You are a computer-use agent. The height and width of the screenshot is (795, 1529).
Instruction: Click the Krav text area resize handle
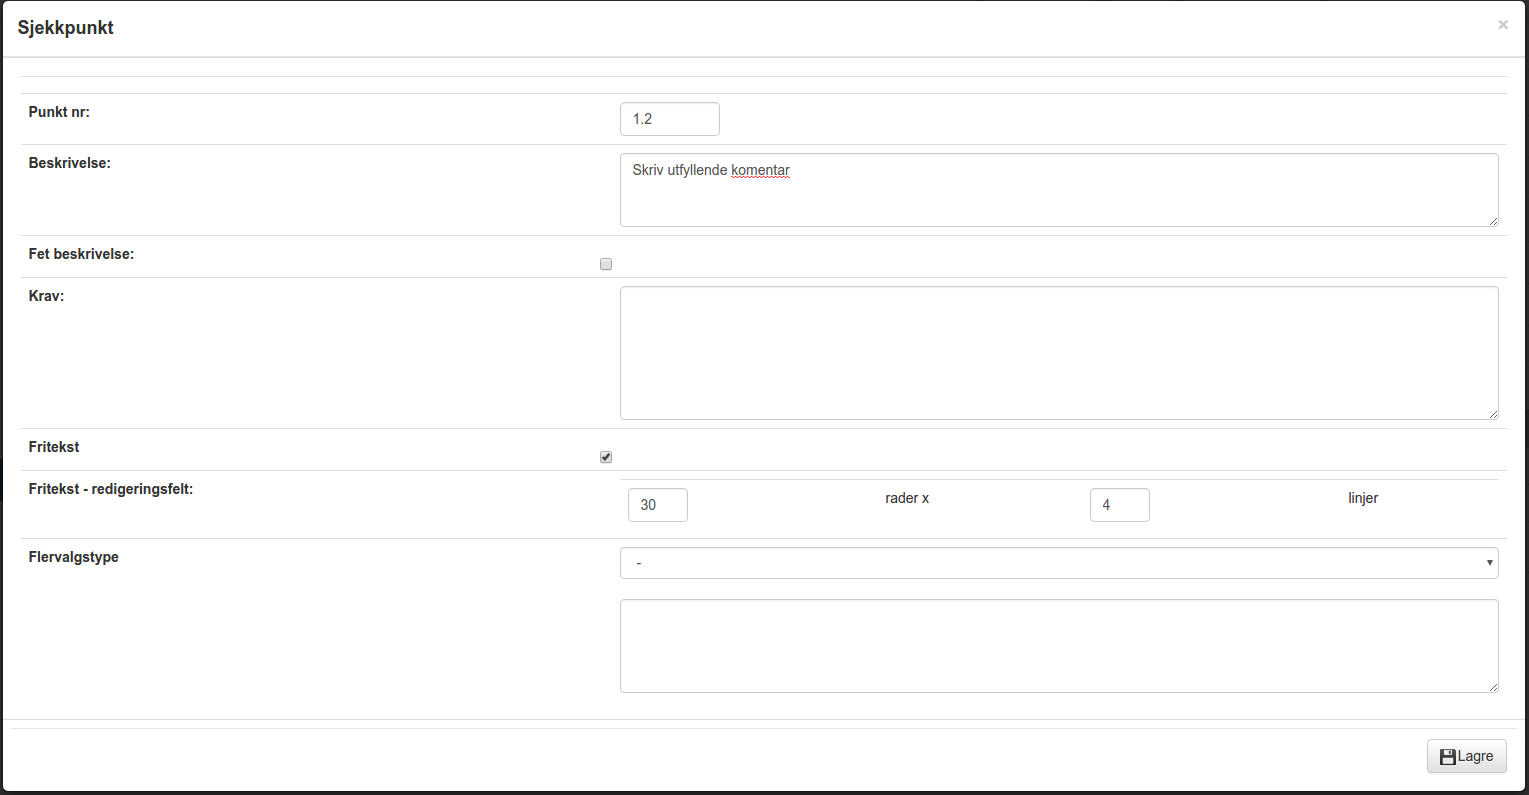1493,414
